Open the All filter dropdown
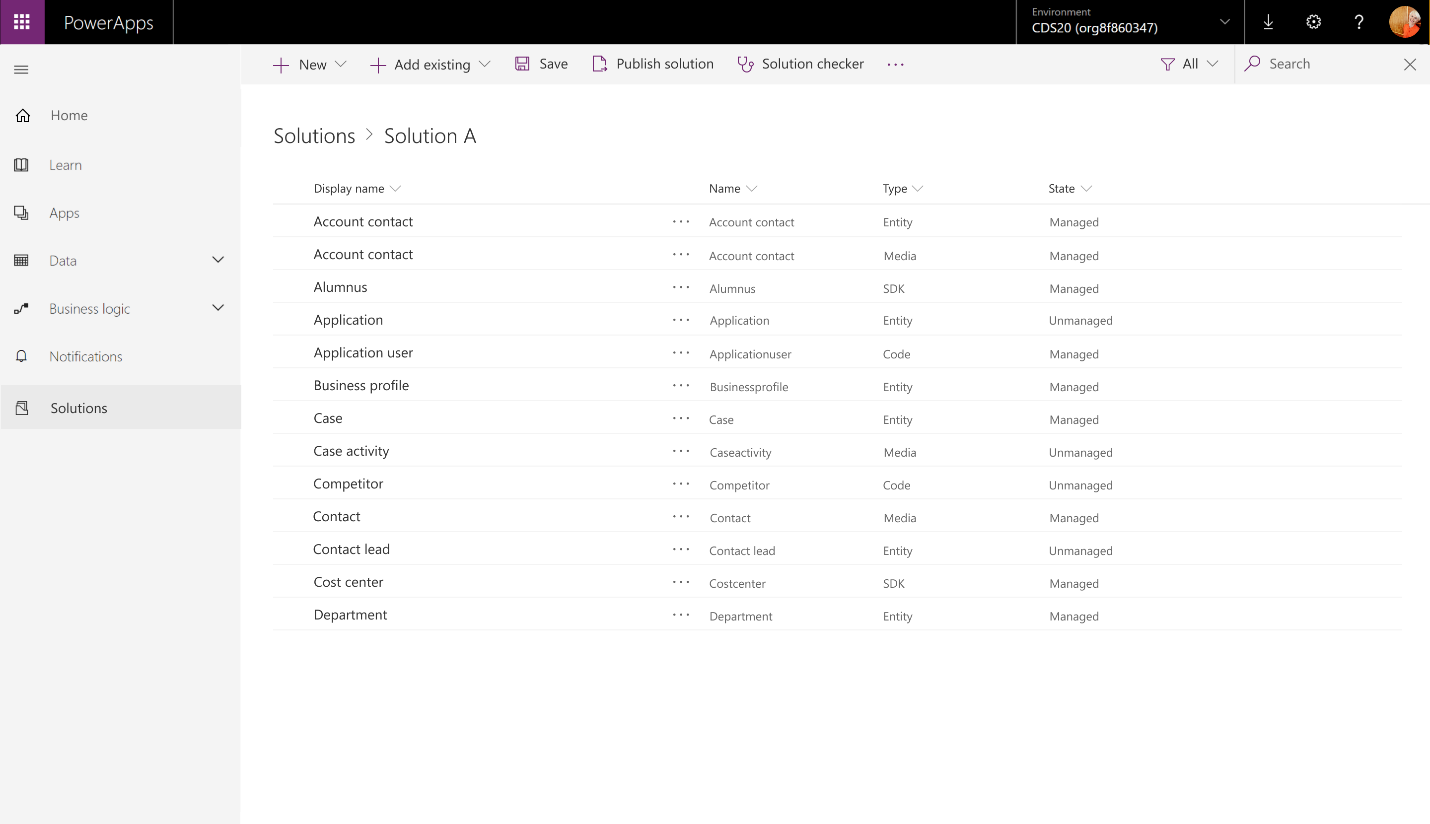The image size is (1430, 824). pos(1189,64)
